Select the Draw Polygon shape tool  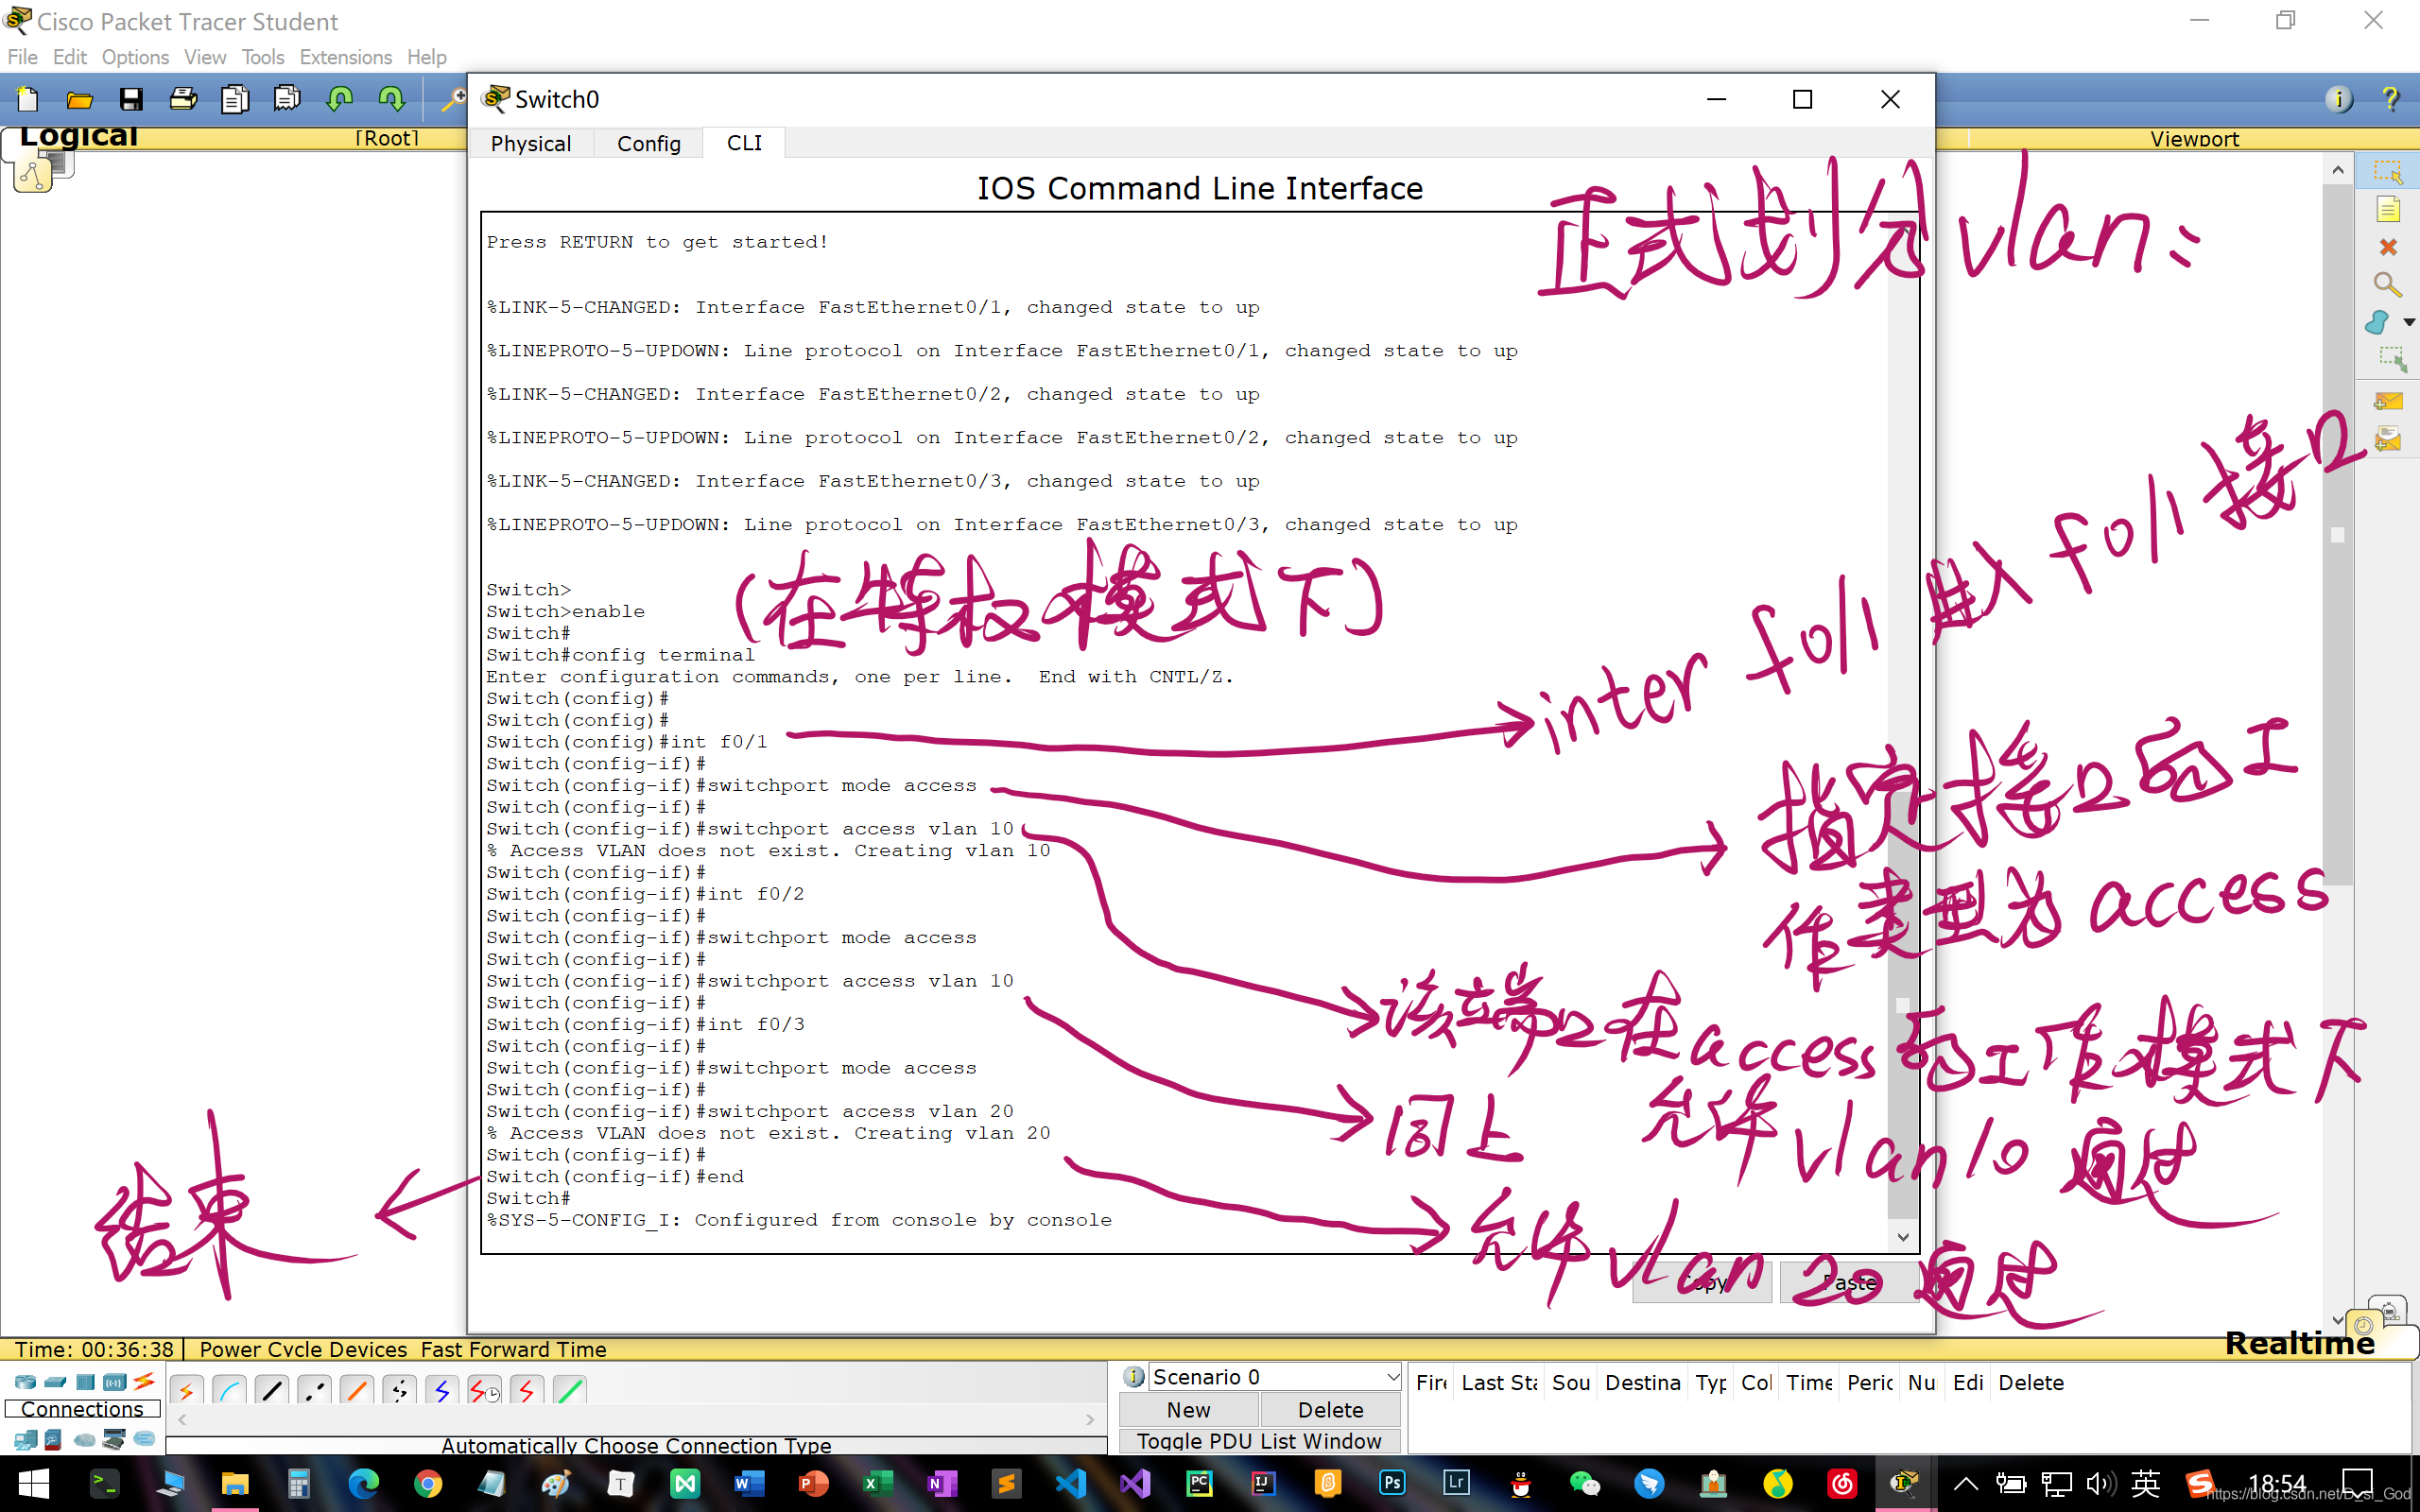[2379, 322]
